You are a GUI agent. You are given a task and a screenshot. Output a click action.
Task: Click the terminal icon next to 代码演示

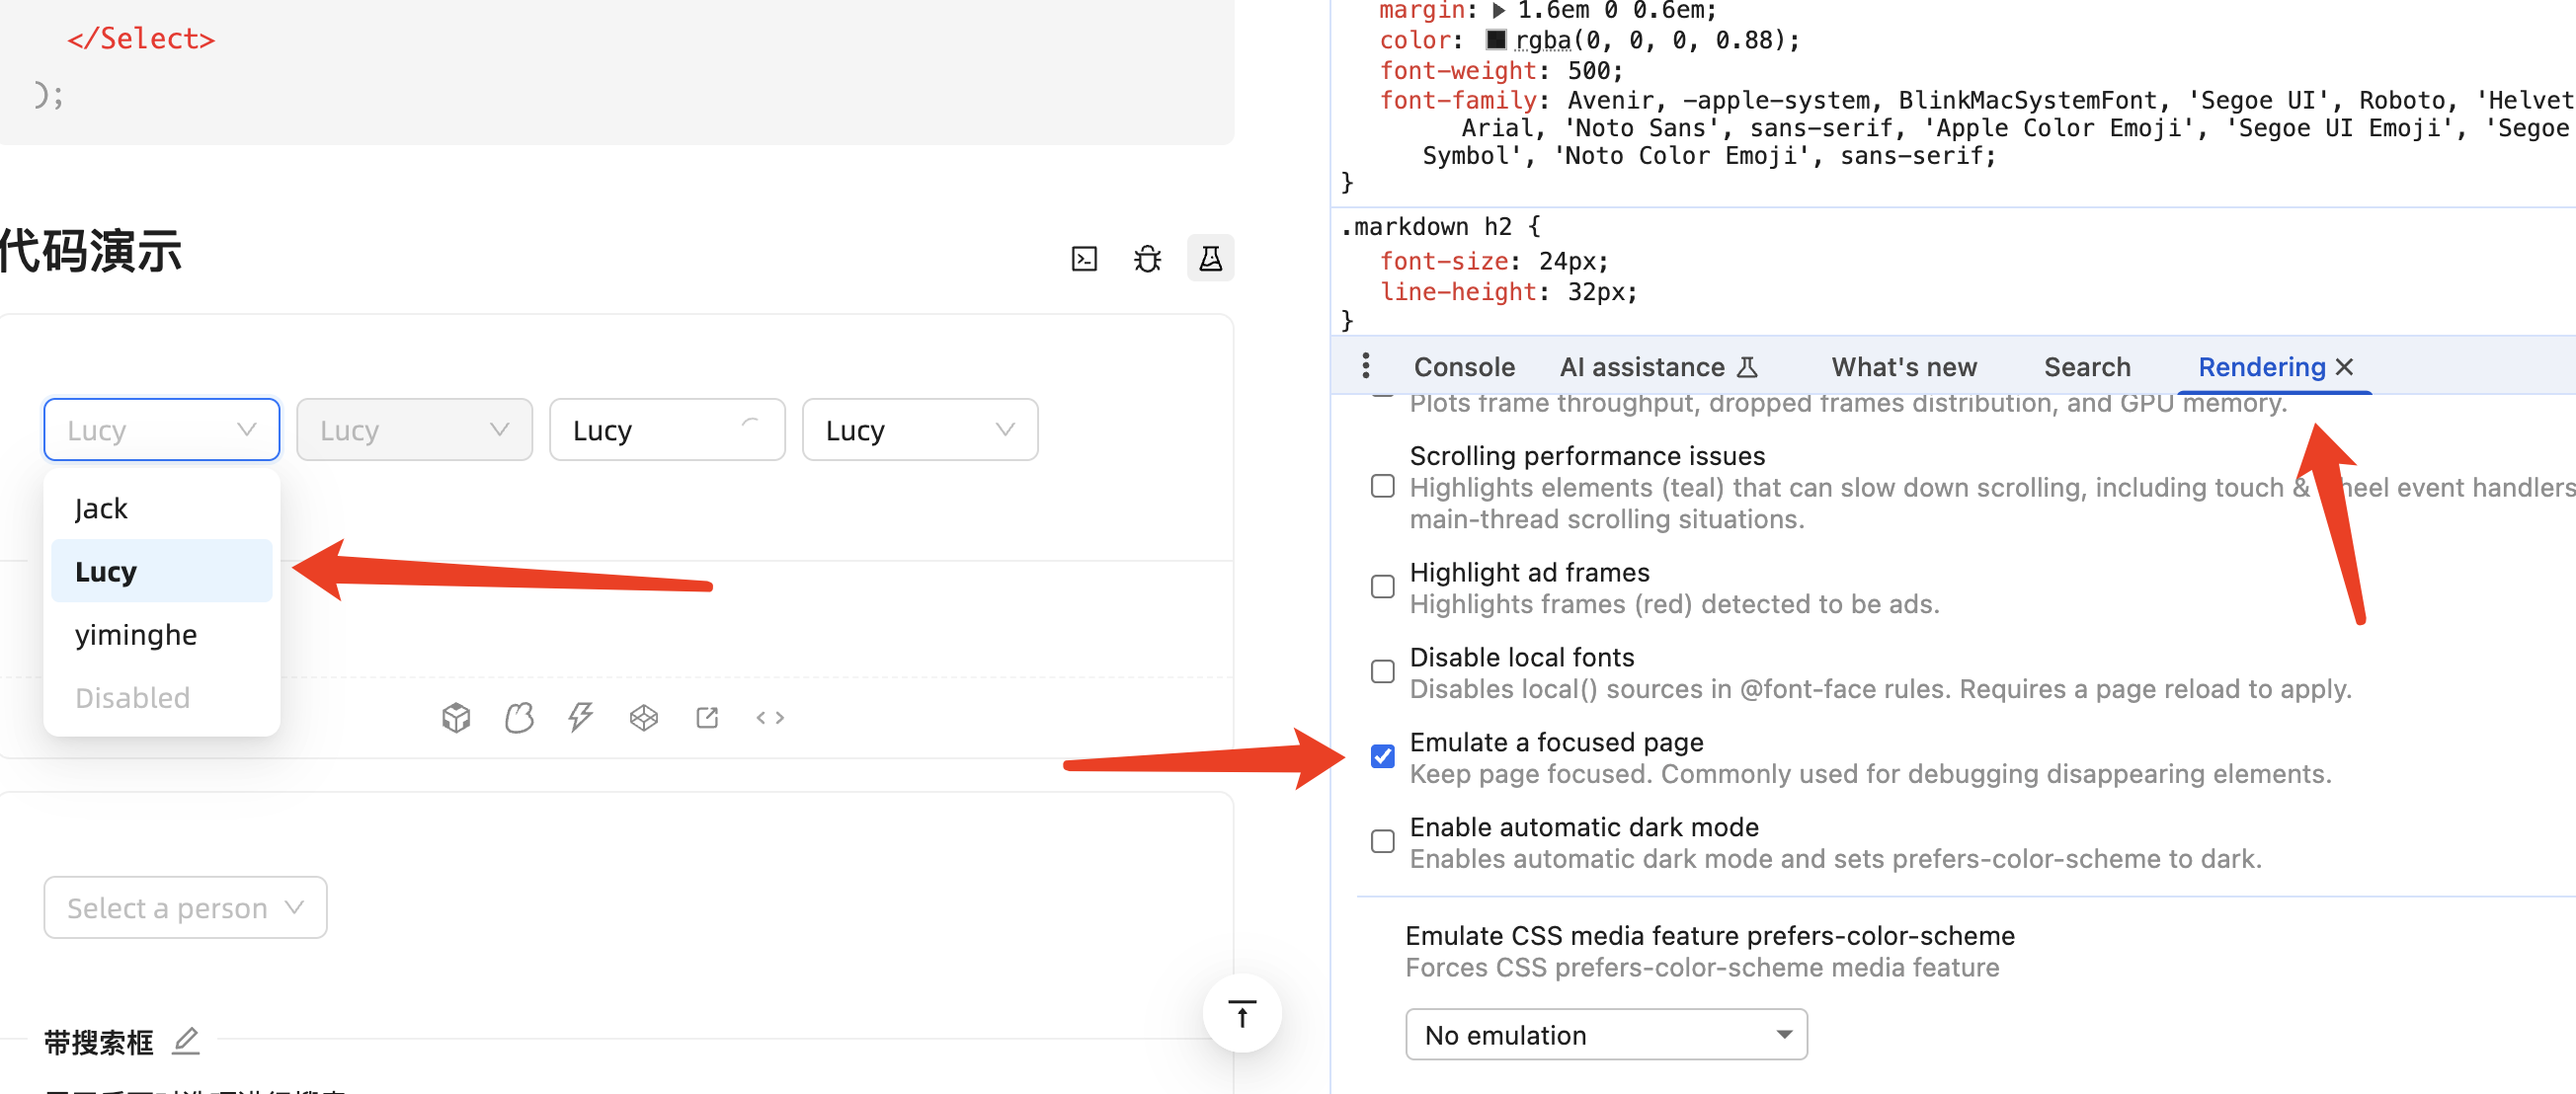1084,259
